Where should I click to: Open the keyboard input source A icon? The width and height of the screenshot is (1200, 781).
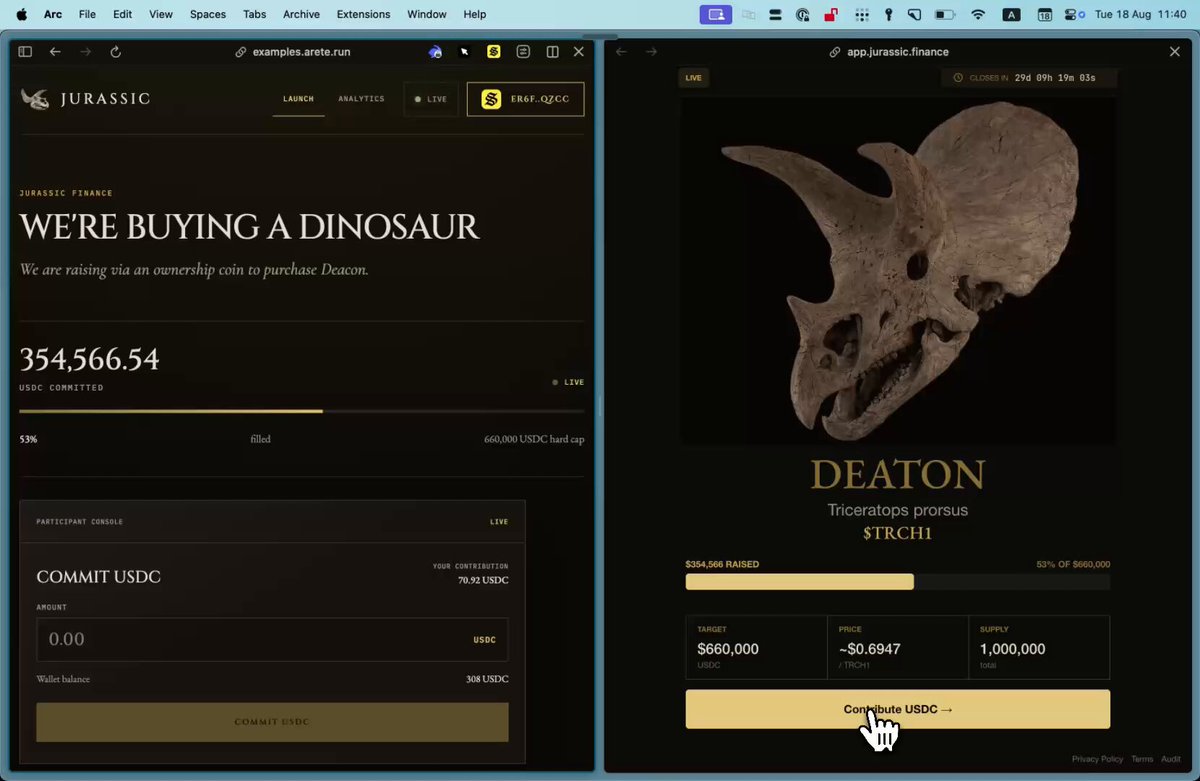(1011, 14)
